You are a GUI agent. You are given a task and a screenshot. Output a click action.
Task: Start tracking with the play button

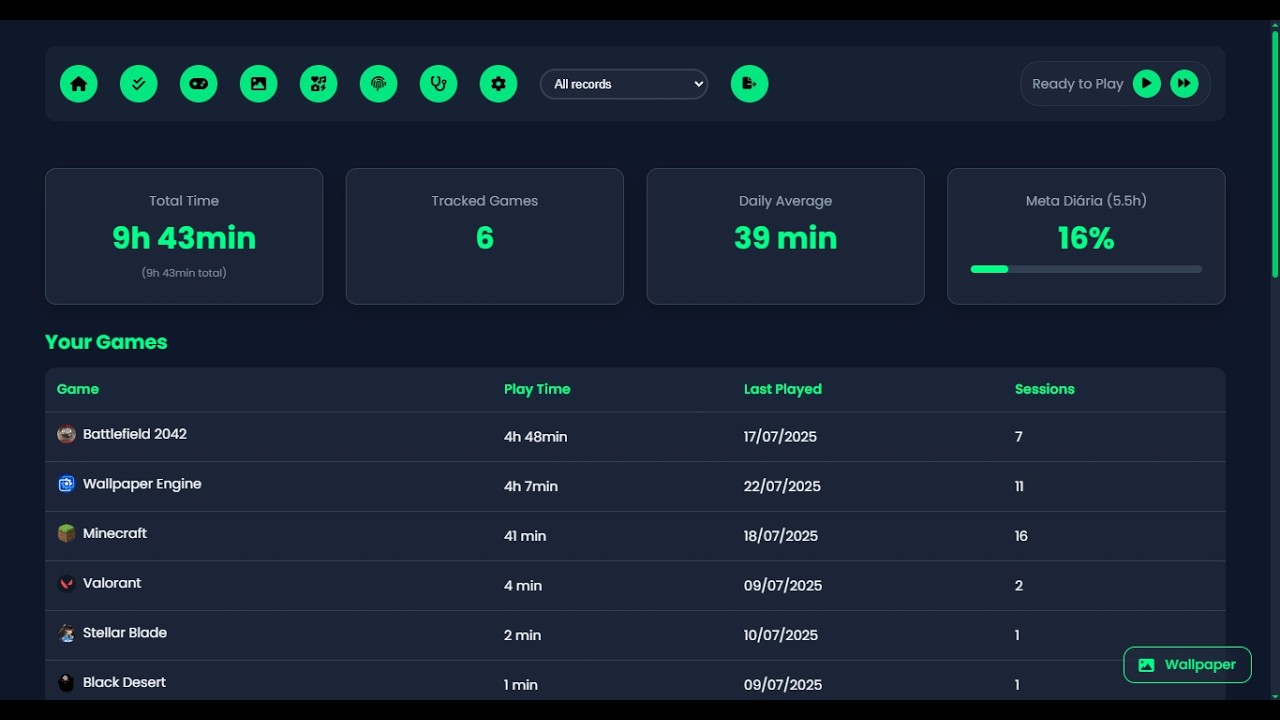coord(1147,84)
